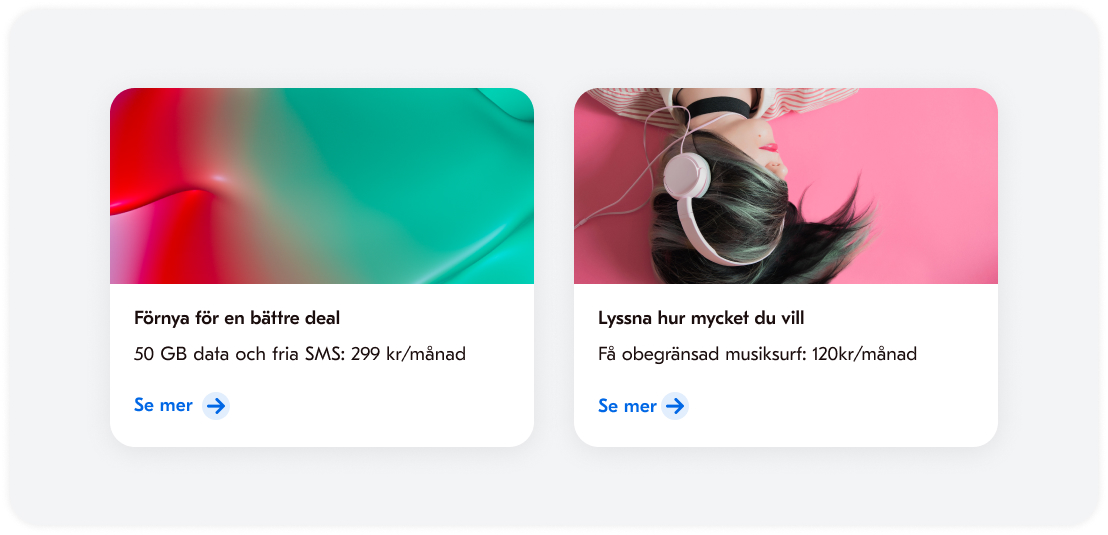Select the heading Förnya för en bättre deal
Screen dimensions: 1108x535
[x=237, y=318]
